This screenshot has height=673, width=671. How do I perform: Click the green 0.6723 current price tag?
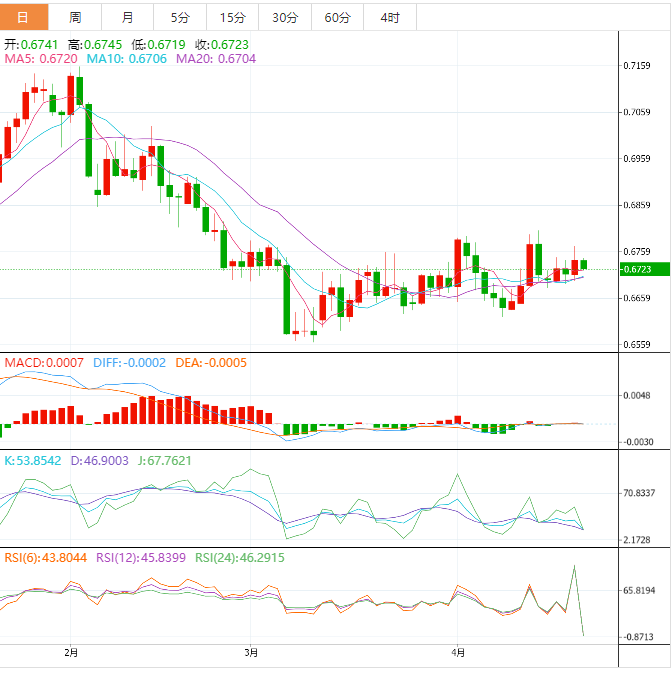tap(637, 269)
